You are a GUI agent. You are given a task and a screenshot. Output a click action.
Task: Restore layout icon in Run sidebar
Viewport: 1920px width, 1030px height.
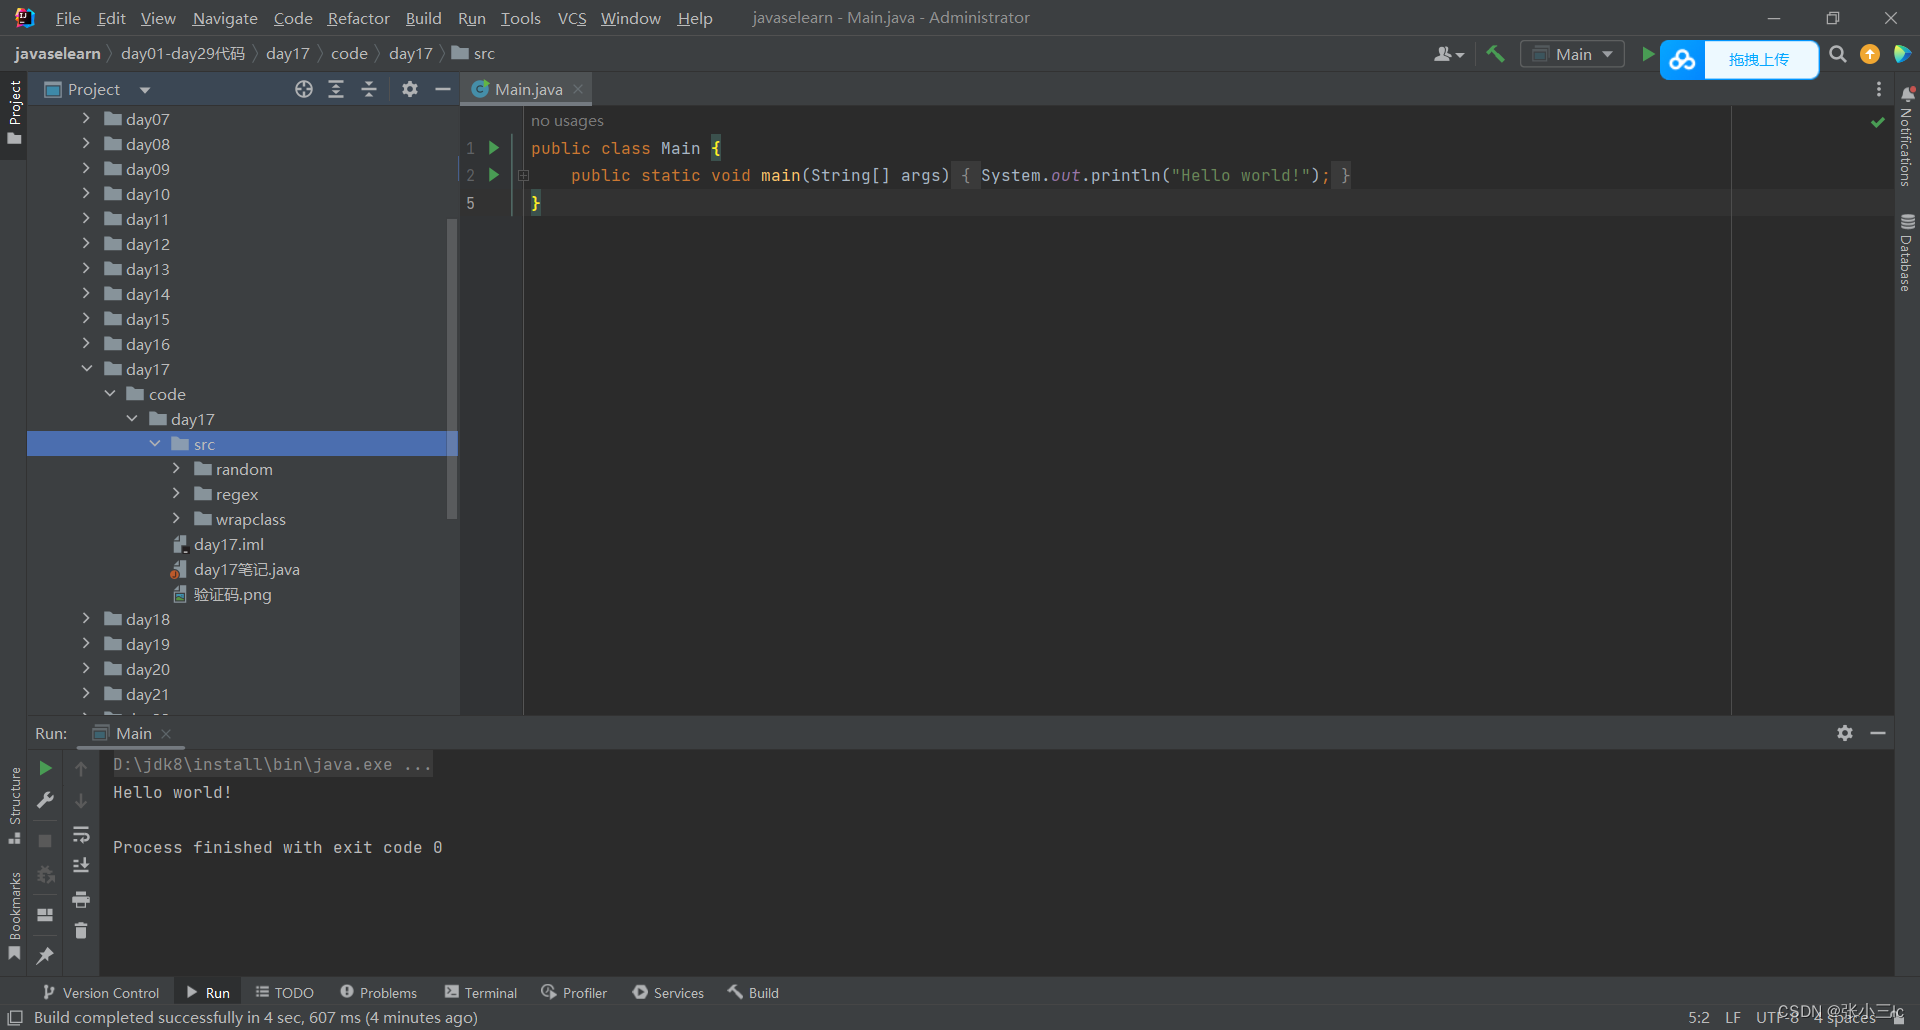[45, 915]
